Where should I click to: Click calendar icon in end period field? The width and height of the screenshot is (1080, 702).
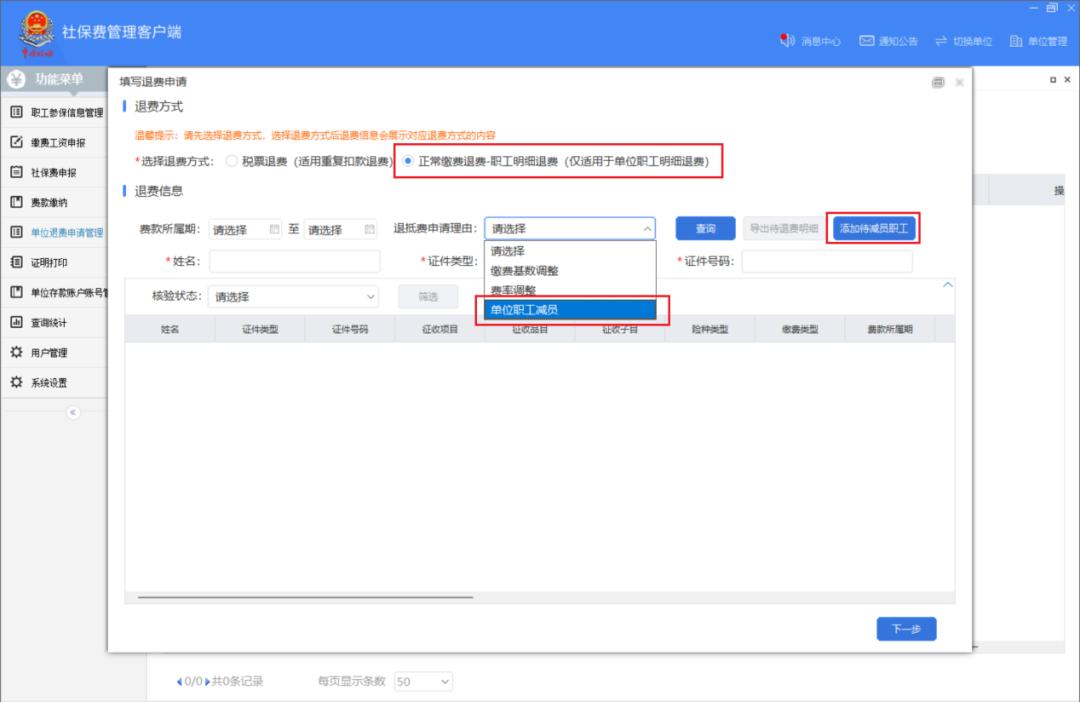click(x=370, y=229)
